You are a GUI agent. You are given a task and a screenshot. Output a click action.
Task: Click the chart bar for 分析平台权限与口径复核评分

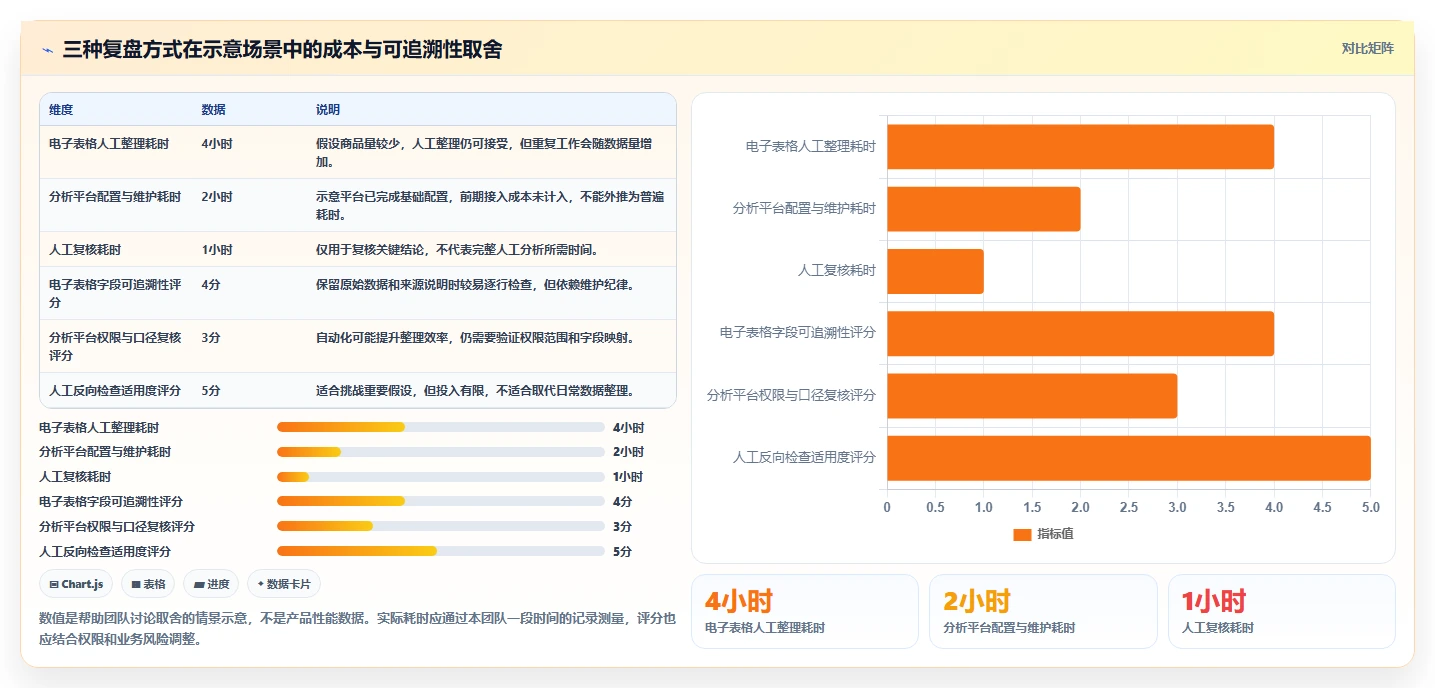1032,396
